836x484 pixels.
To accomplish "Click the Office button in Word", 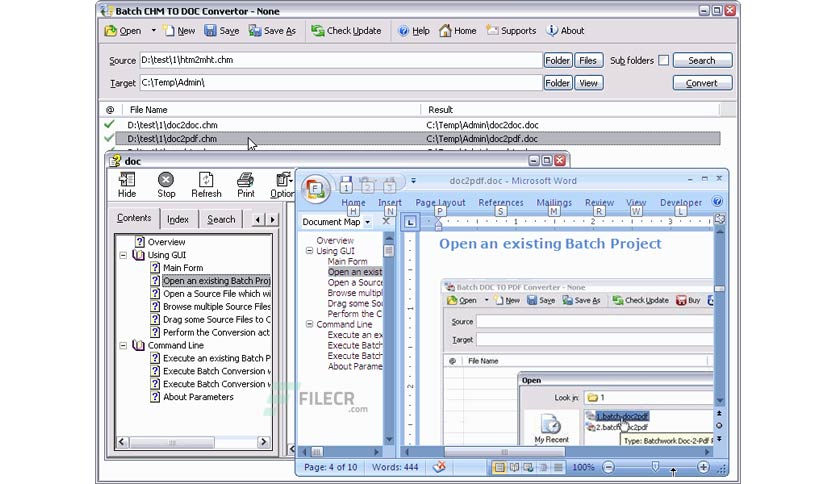I will 315,189.
